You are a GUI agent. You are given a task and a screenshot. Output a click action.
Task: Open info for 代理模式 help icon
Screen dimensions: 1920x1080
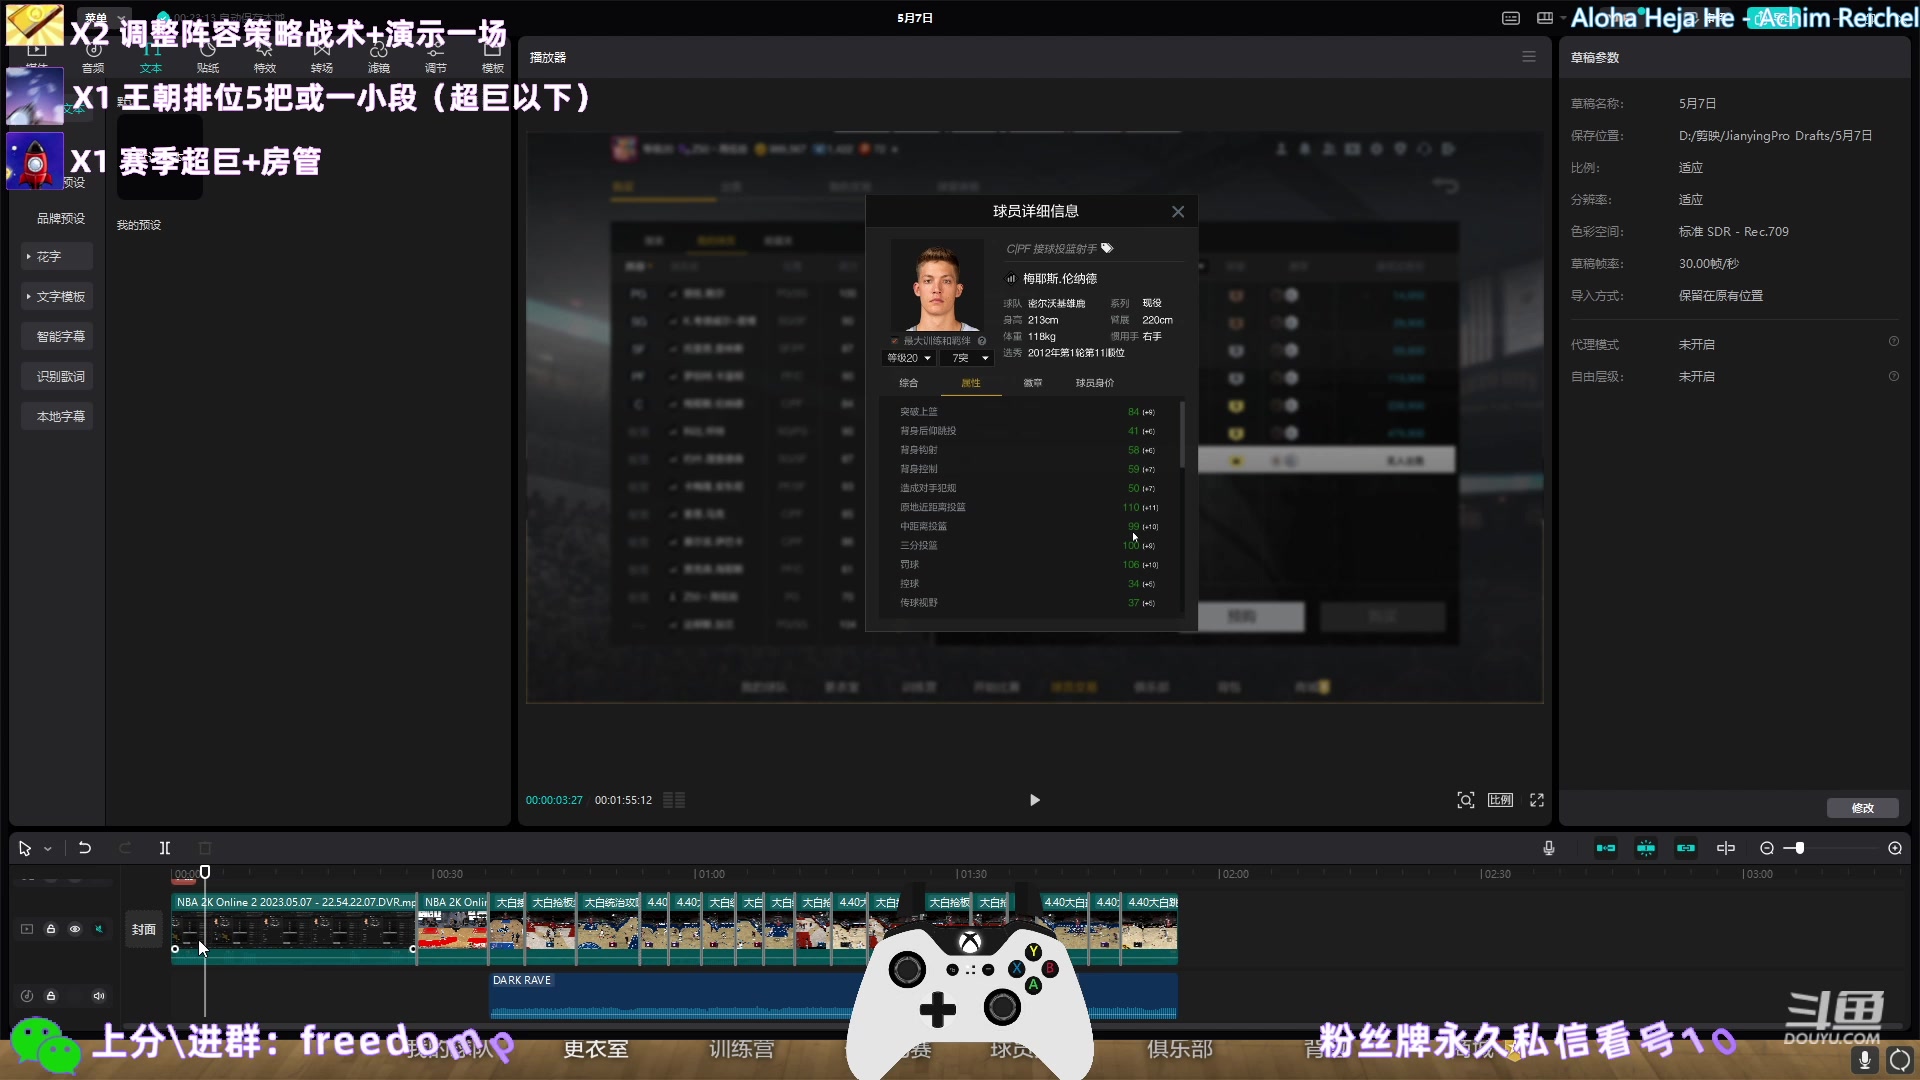pos(1893,342)
